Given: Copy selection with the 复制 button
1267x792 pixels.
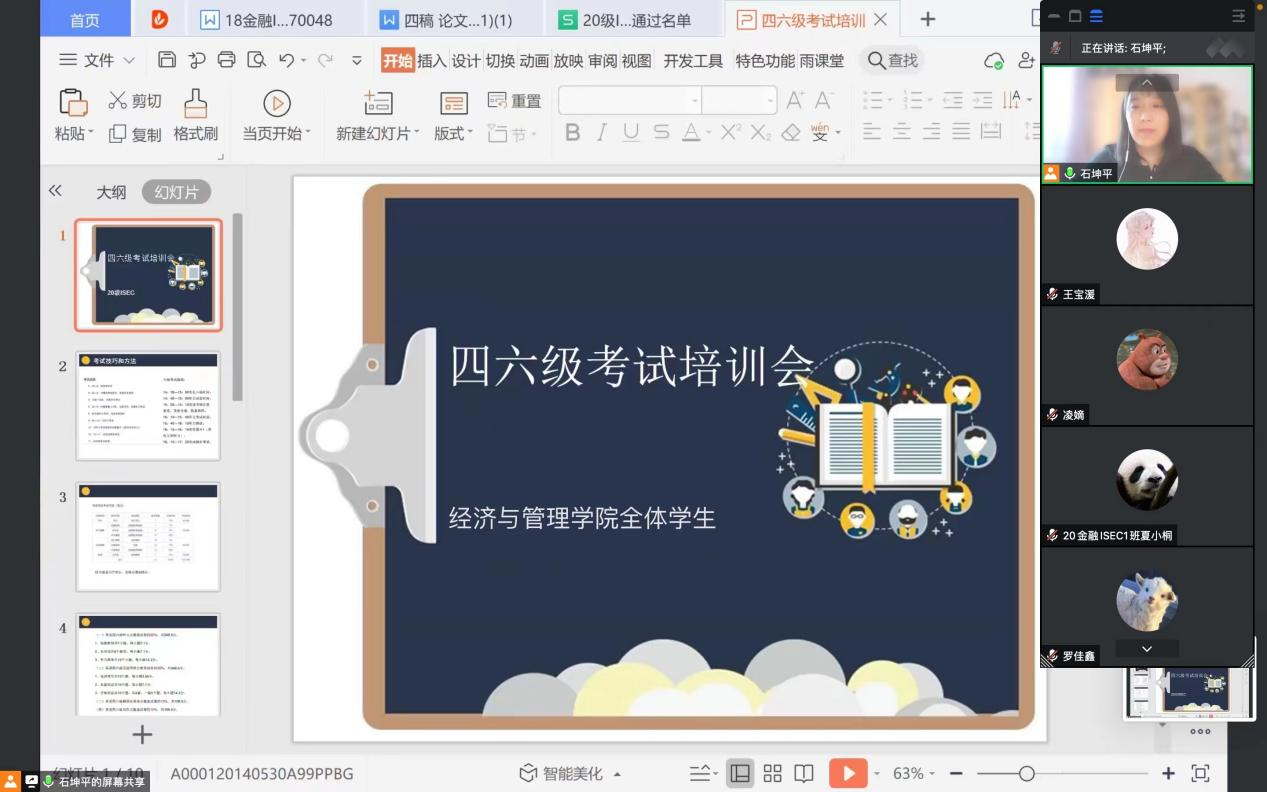Looking at the screenshot, I should coord(135,134).
